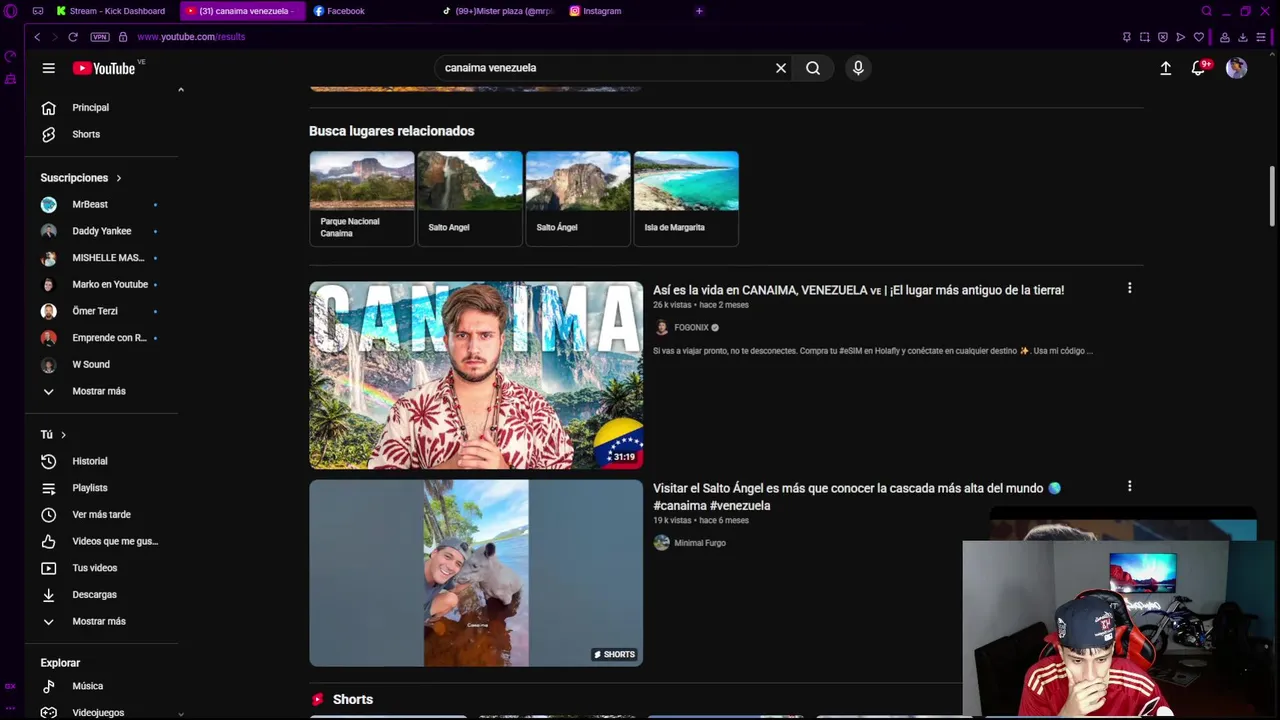
Task: Open the browser easy setup icon
Action: click(1263, 37)
